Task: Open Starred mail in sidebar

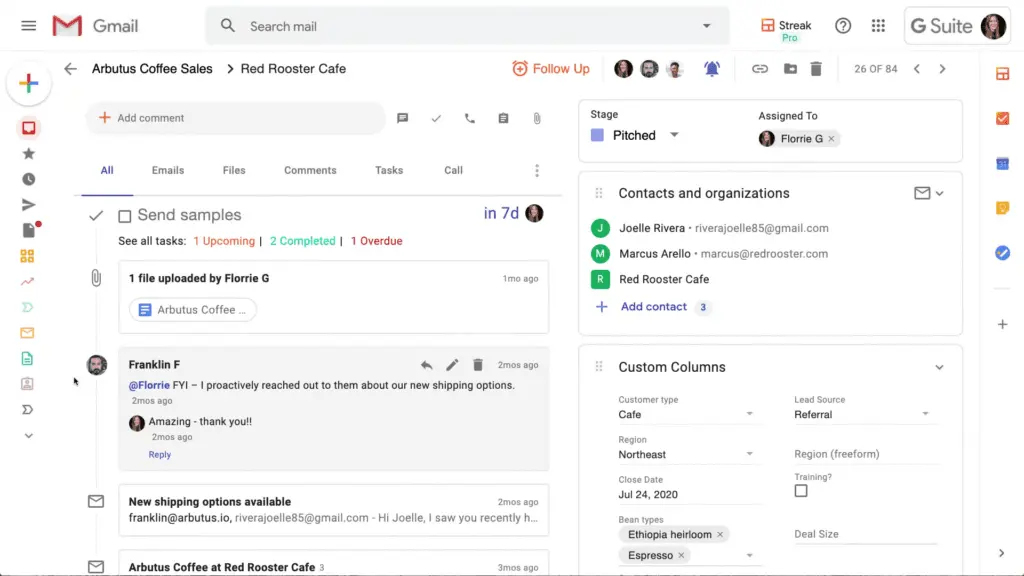Action: pos(28,153)
